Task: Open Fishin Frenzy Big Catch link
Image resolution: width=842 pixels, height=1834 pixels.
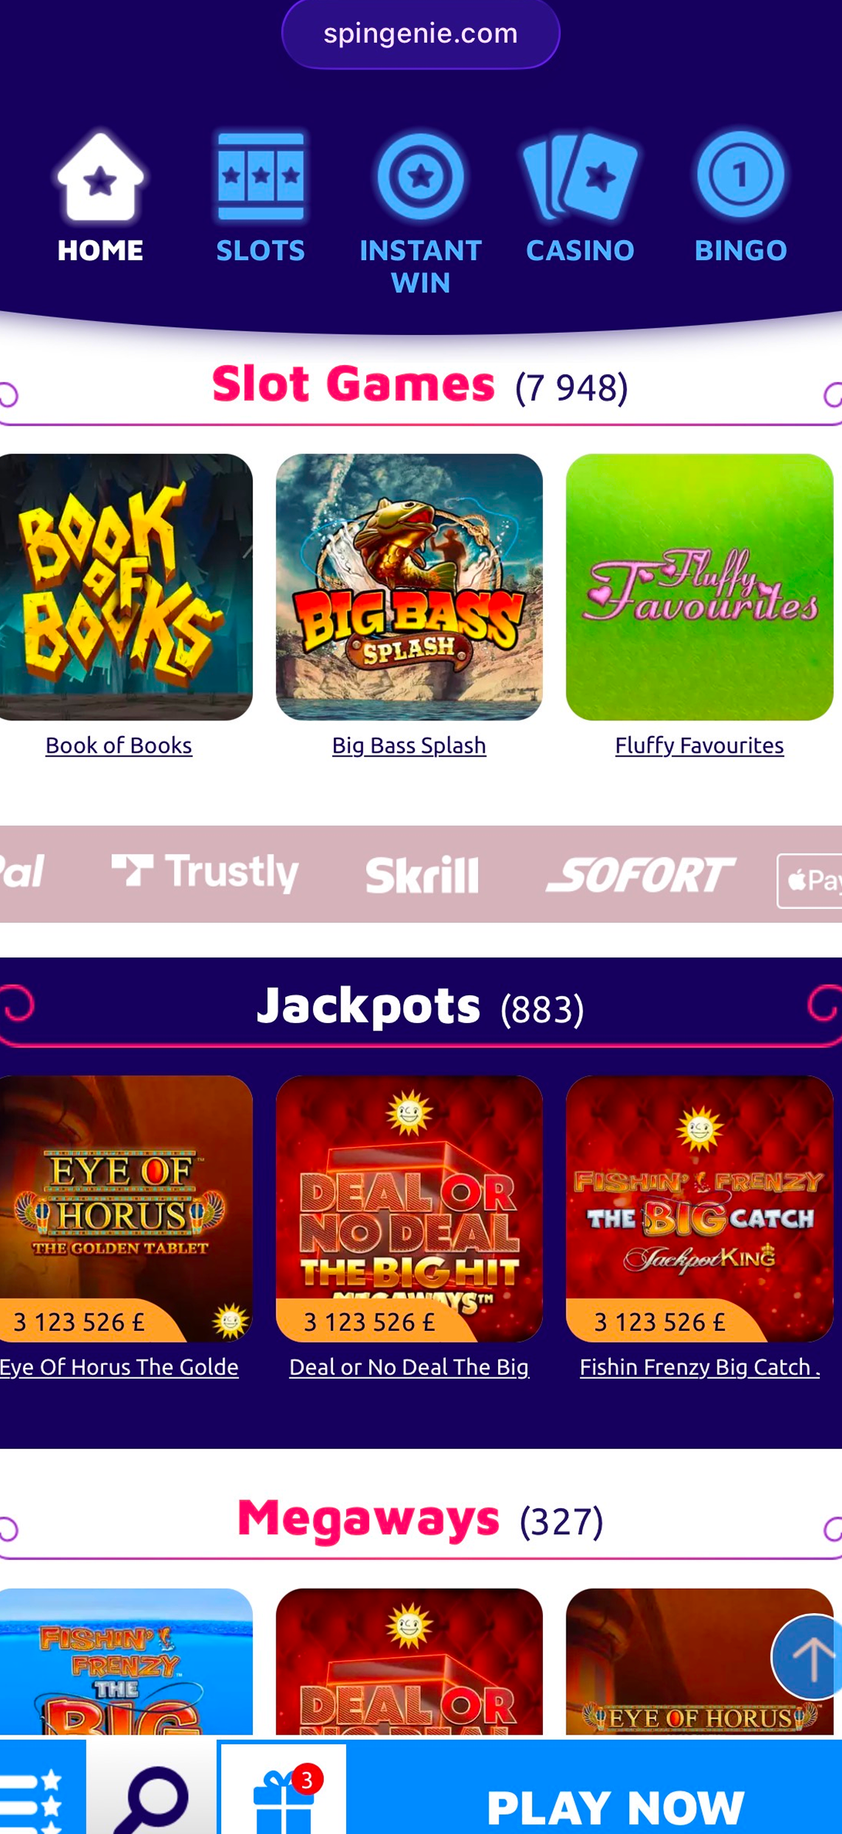Action: 700,1367
